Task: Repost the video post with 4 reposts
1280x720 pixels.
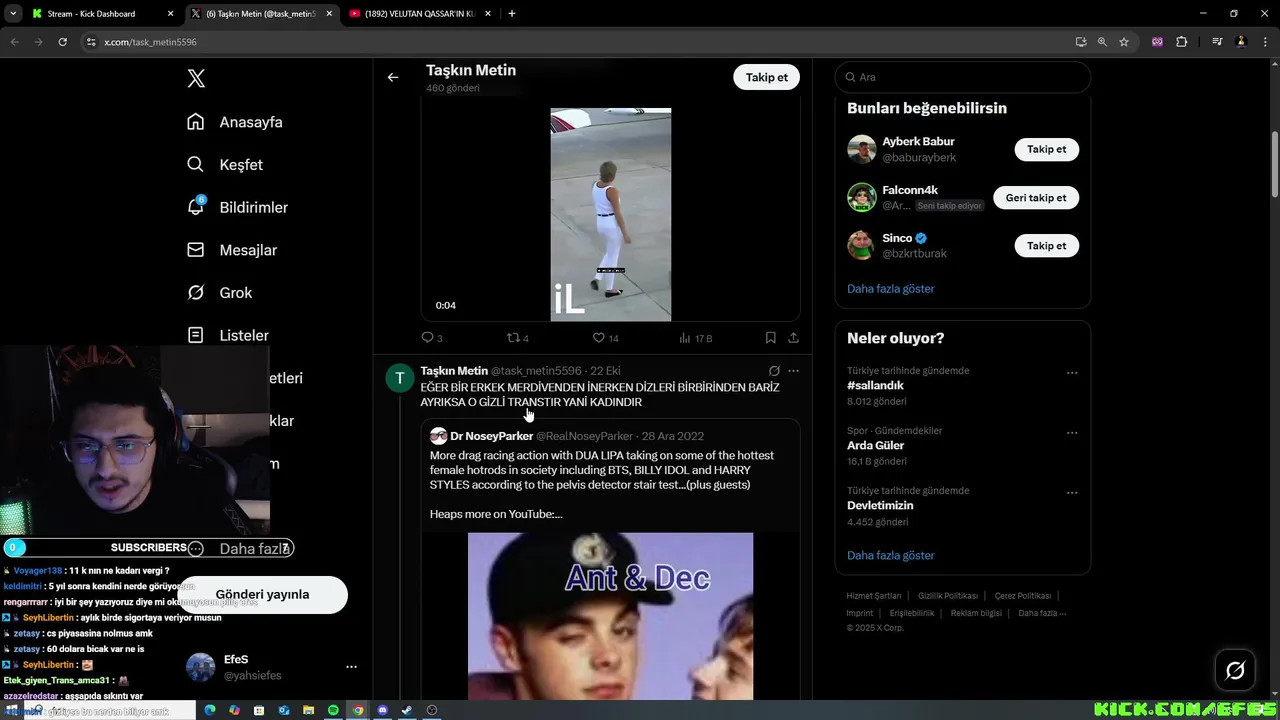Action: pos(518,338)
